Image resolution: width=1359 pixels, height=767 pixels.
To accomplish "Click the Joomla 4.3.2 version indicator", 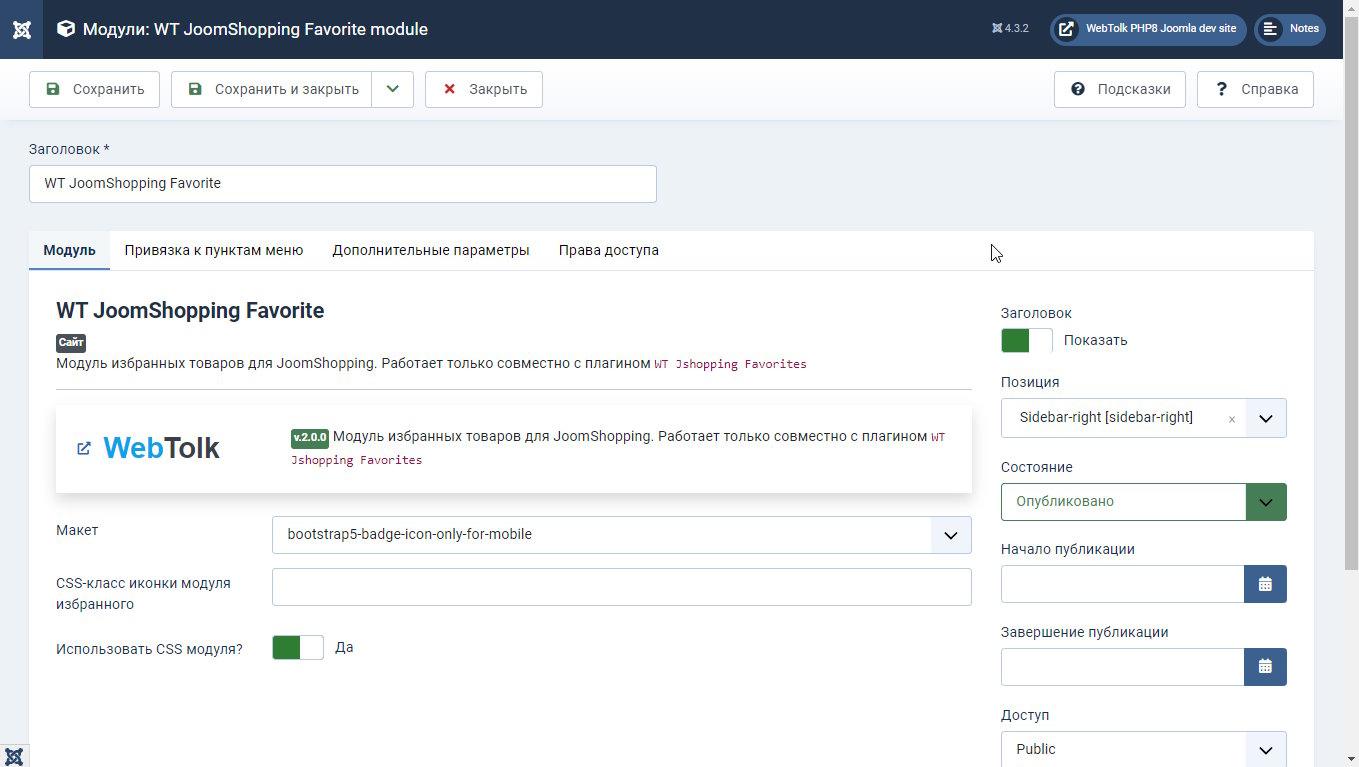I will tap(1010, 29).
